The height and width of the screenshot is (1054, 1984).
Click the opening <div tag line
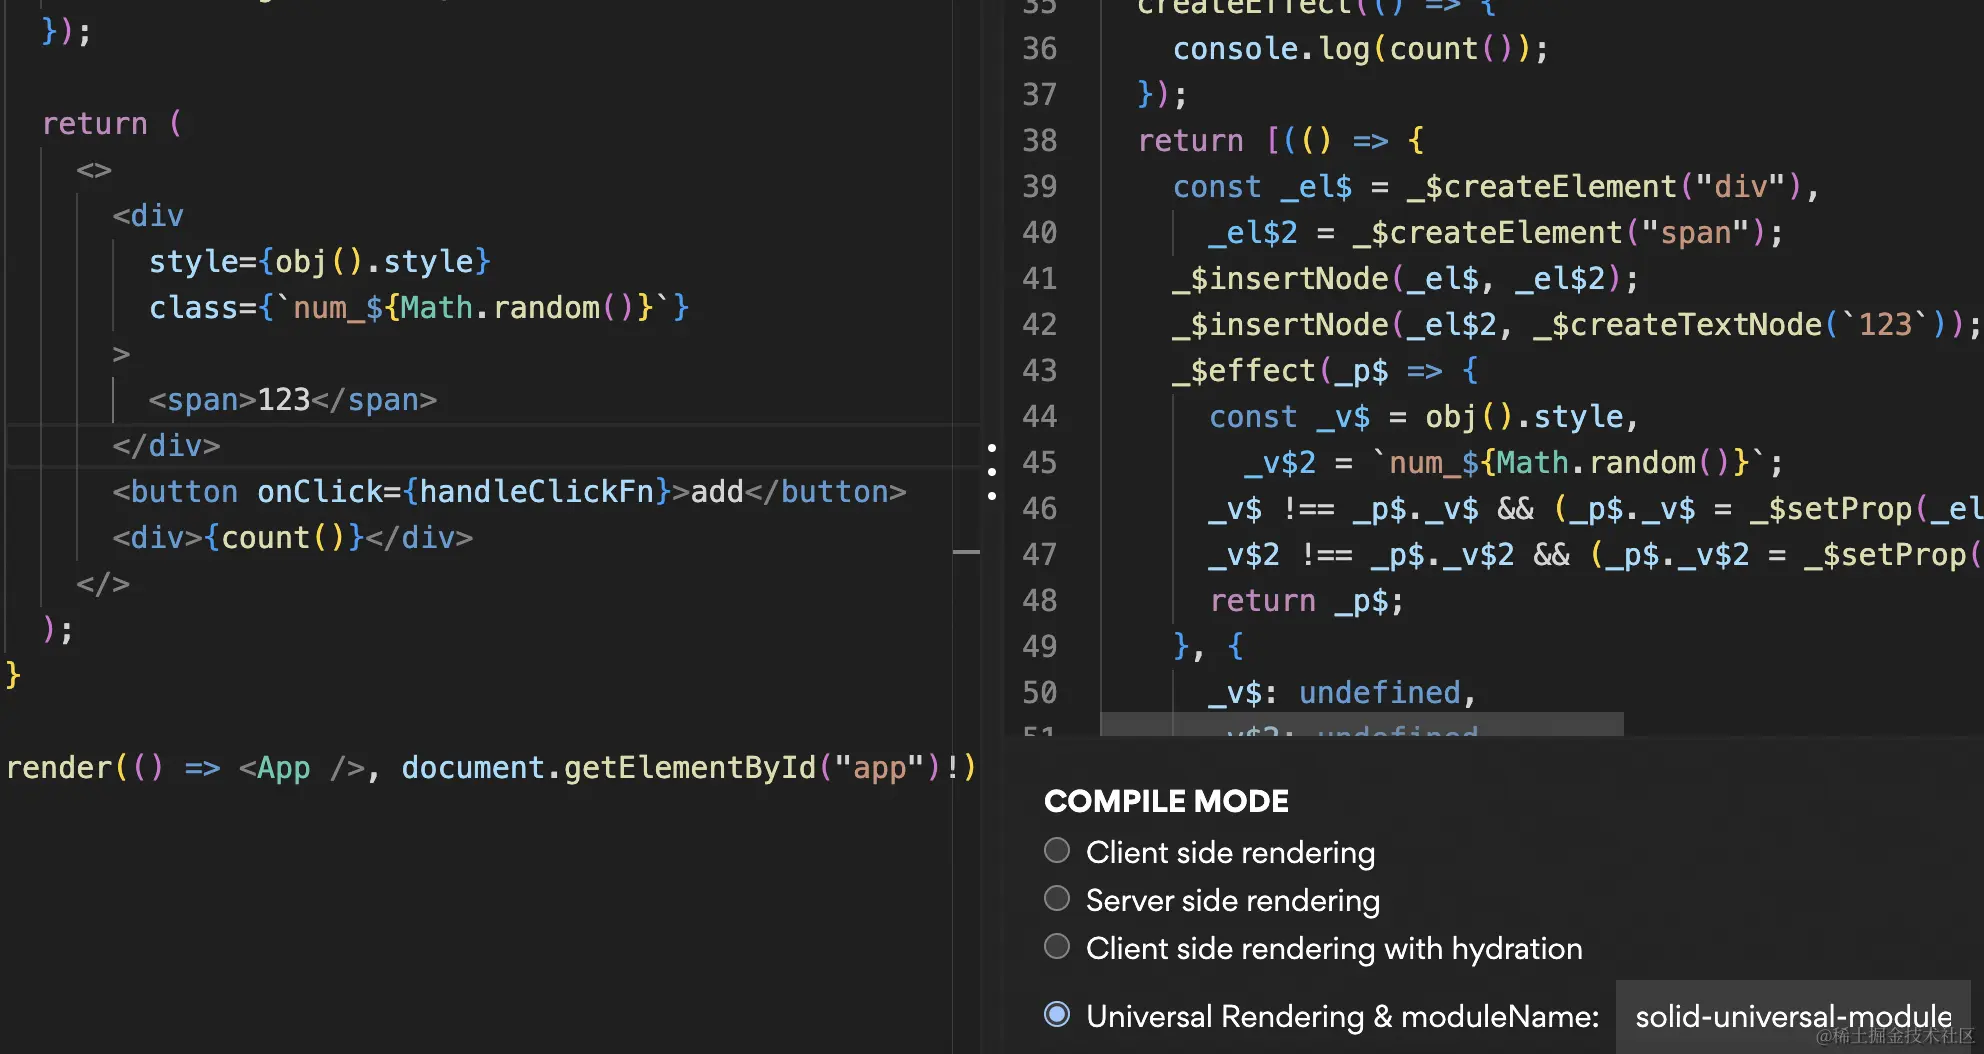tap(148, 216)
